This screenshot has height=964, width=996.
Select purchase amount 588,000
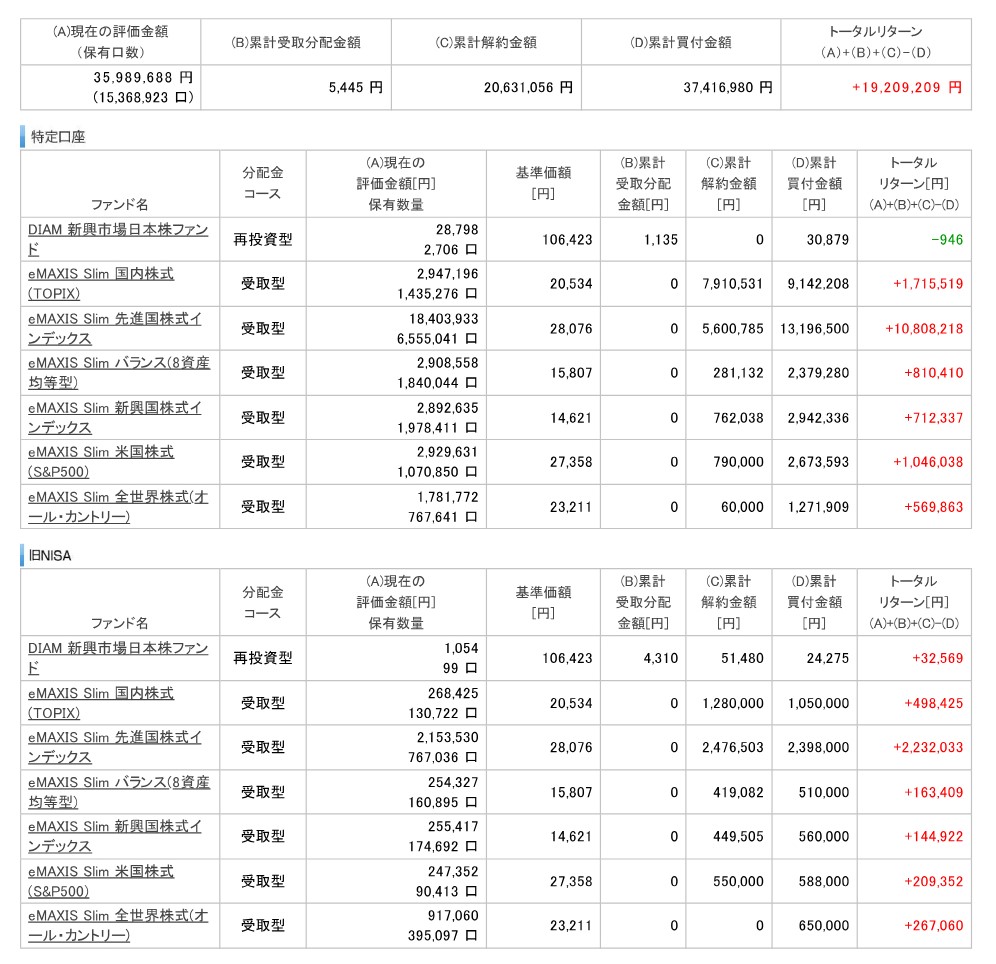tap(824, 881)
